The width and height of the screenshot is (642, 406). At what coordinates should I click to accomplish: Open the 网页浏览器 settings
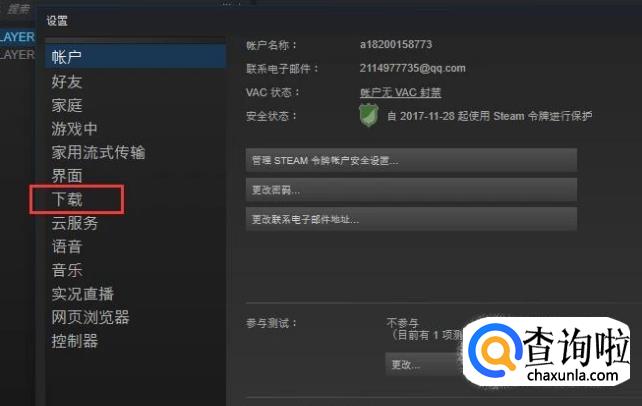90,317
